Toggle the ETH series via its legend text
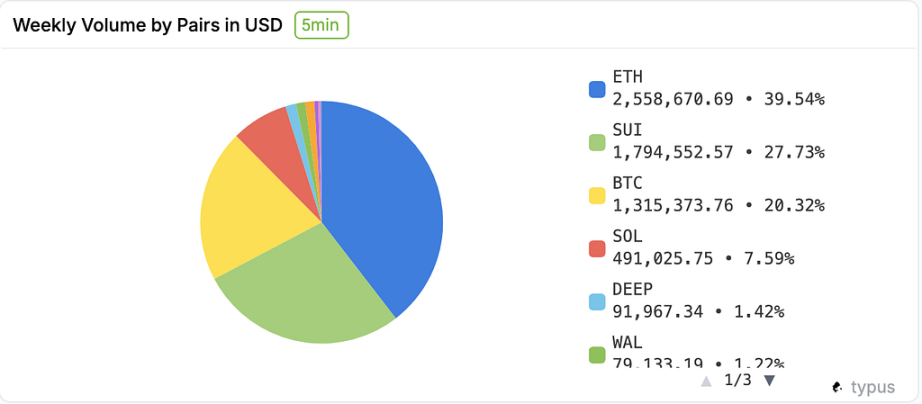This screenshot has height=404, width=922. tap(717, 88)
